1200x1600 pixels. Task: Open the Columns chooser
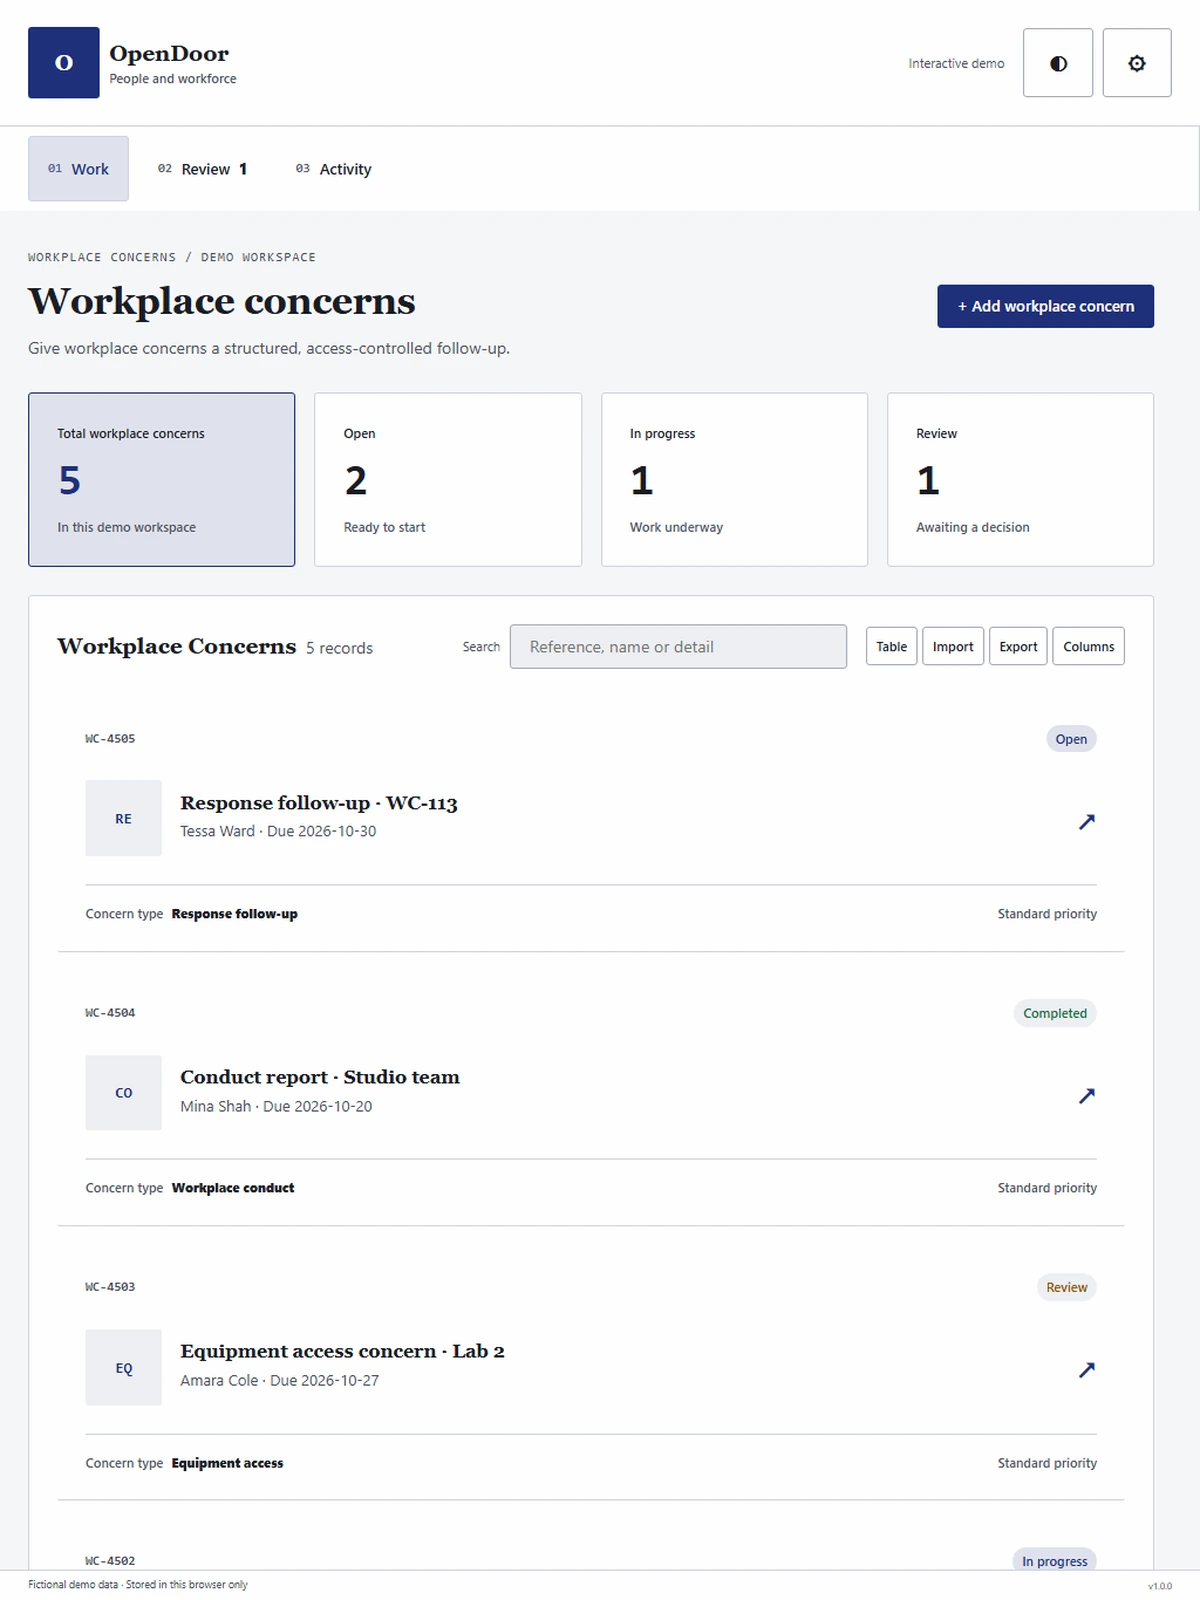pos(1088,647)
